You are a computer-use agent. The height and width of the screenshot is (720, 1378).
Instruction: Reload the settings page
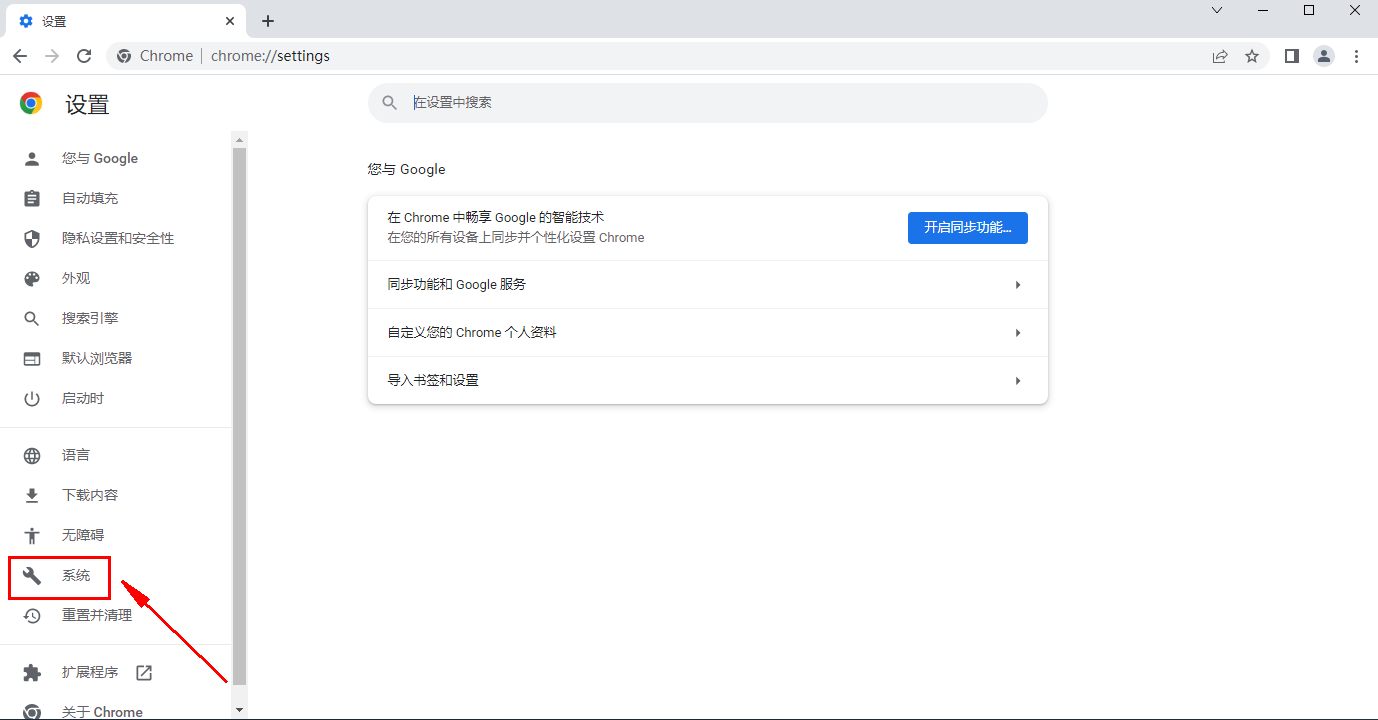[84, 56]
